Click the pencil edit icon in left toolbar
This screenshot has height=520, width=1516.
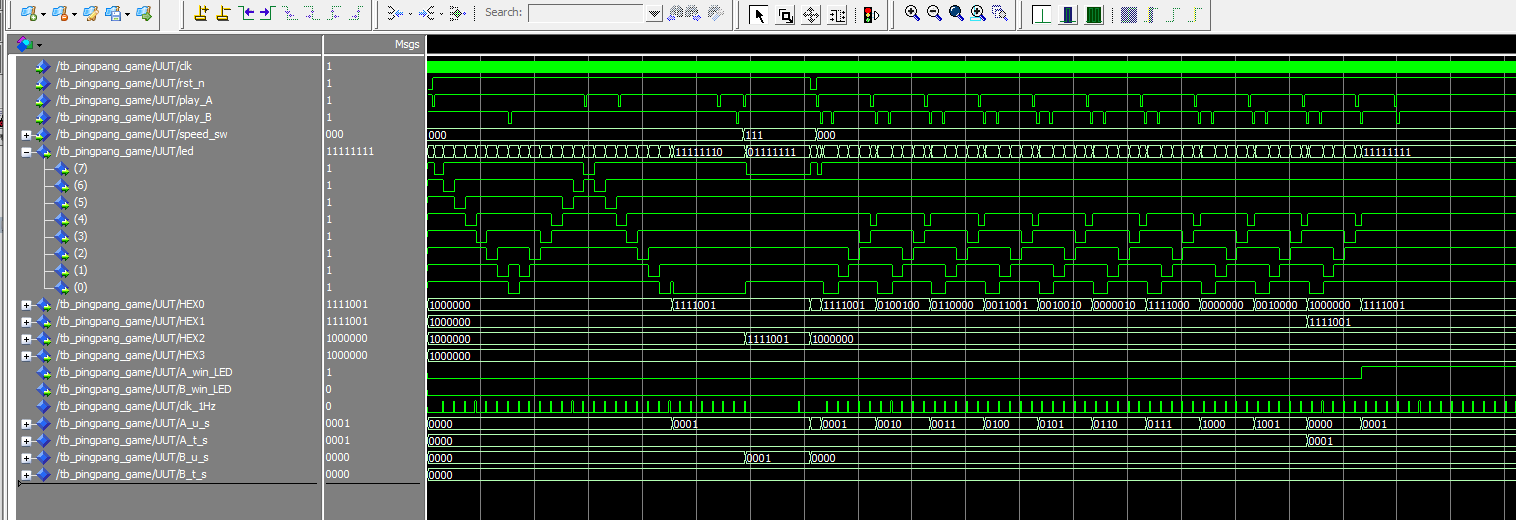[90, 14]
